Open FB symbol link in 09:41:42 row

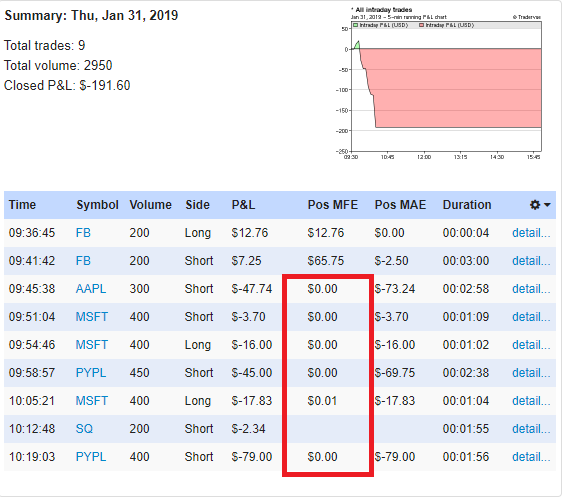[83, 261]
